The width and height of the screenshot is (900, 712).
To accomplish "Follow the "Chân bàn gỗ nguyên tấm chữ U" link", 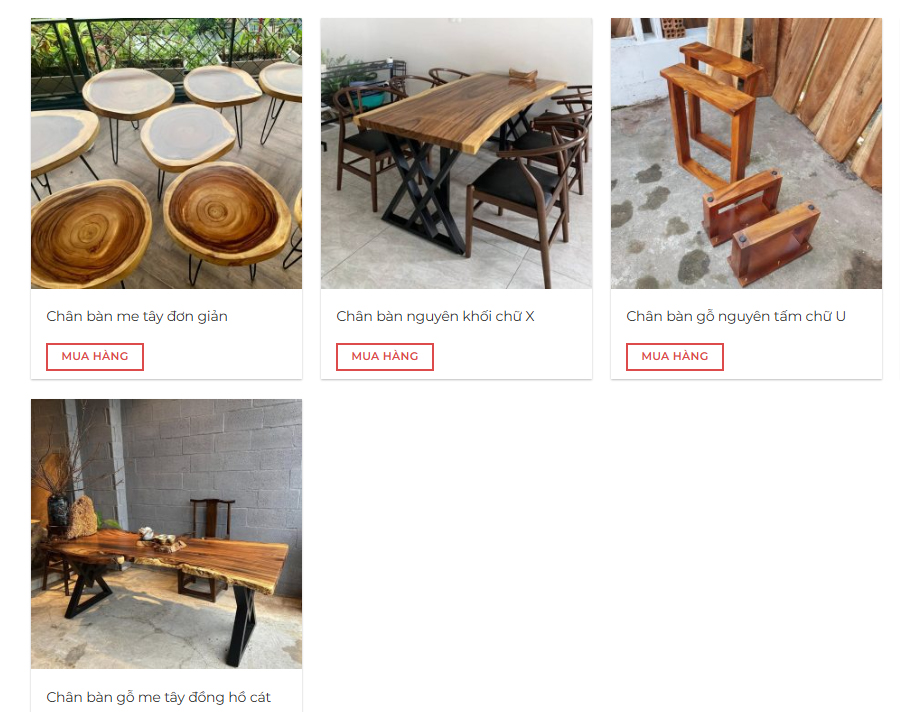I will tap(736, 316).
